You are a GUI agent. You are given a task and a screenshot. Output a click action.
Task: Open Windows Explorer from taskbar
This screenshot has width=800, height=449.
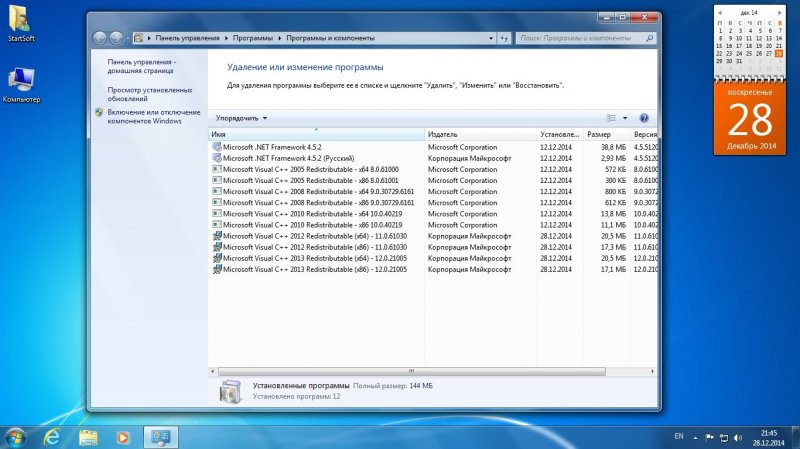click(88, 437)
